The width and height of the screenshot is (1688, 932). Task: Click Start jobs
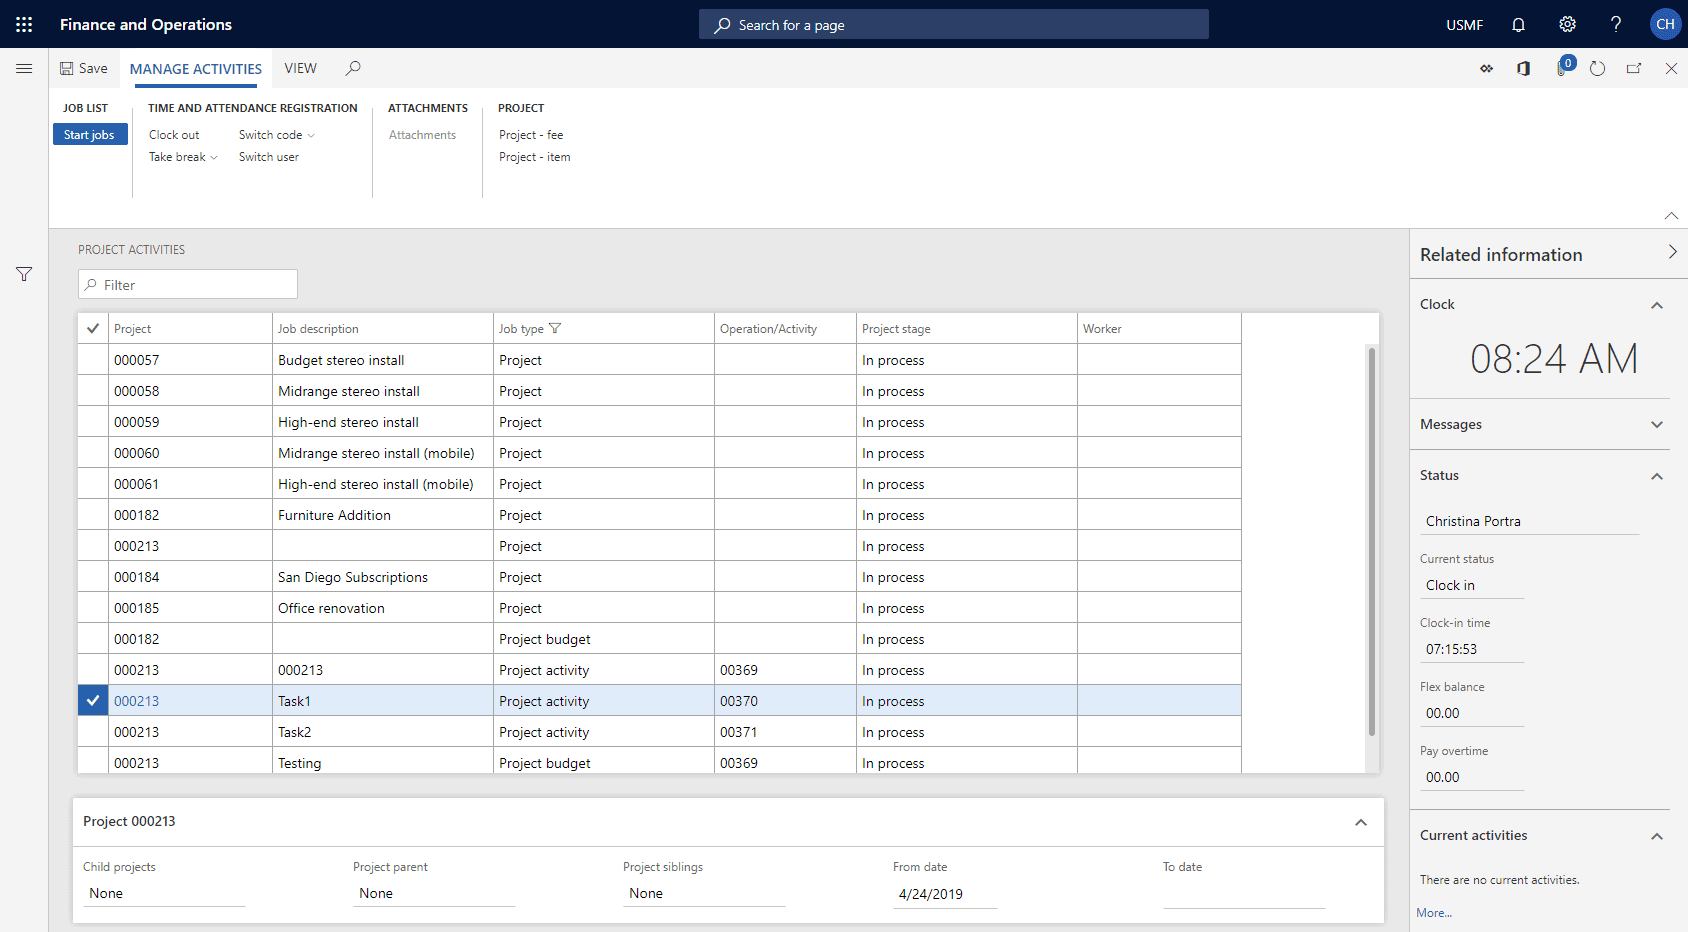90,134
